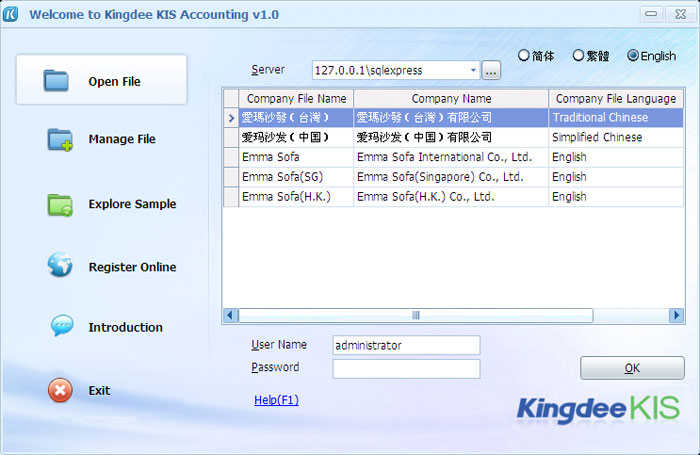Click 爱玛沙发(中国)有限公司 company name cell
700x455 pixels.
[x=451, y=138]
